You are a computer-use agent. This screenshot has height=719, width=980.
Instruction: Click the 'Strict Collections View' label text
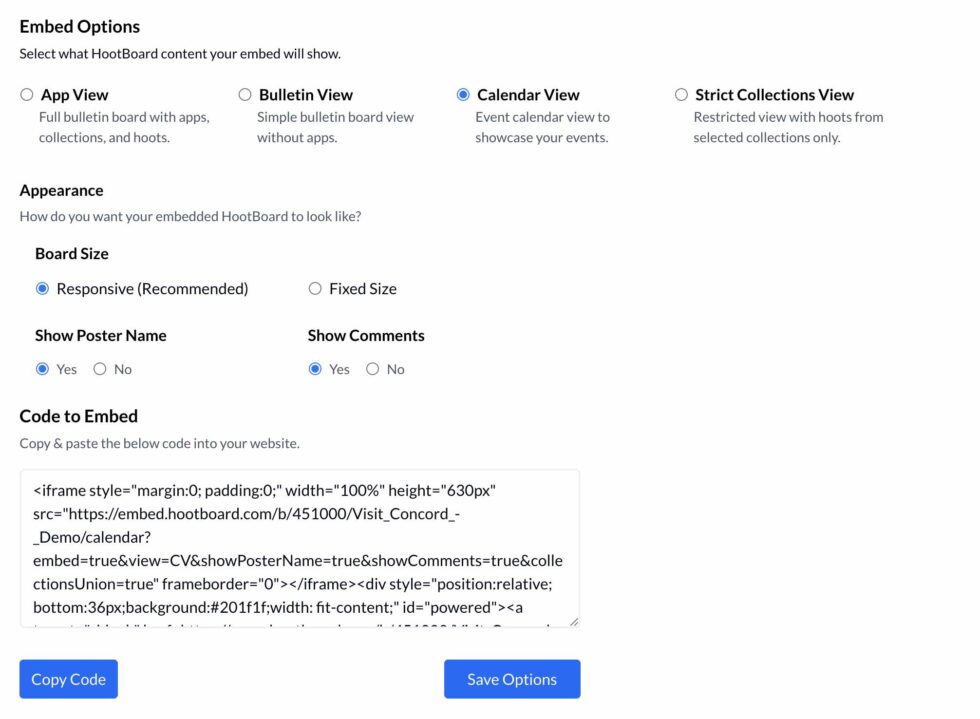tap(774, 95)
